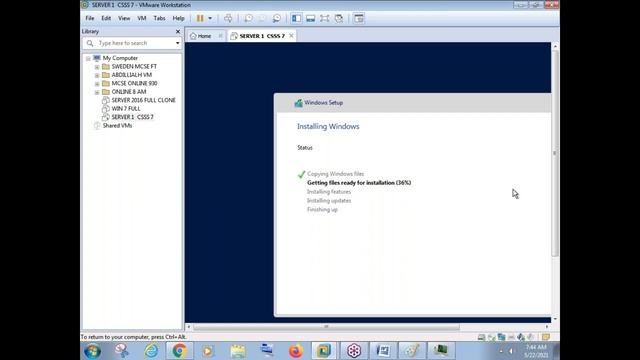Click the purple flower app taskbar icon
The image size is (640, 360).
click(x=353, y=351)
